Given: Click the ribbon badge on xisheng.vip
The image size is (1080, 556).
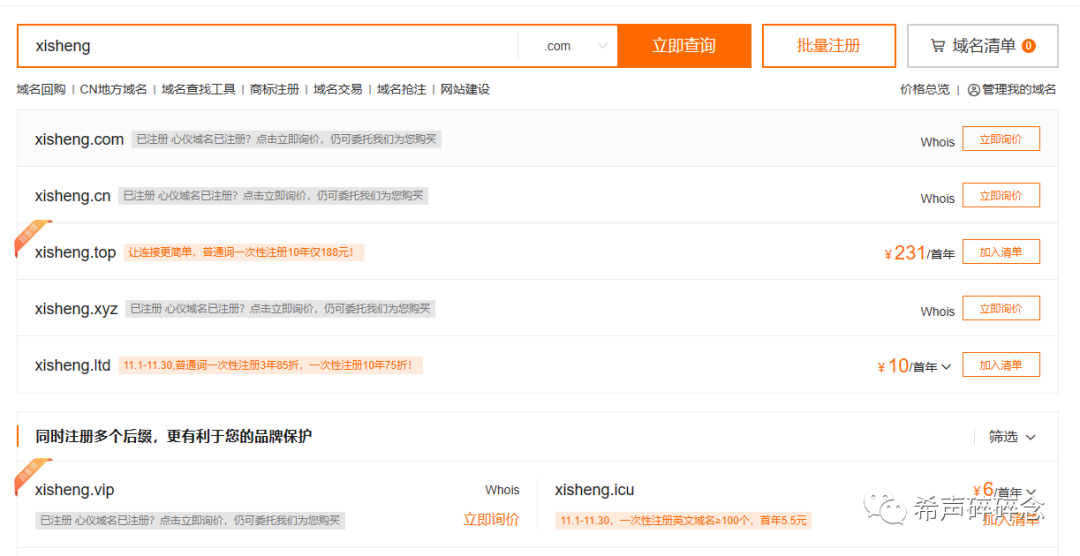Looking at the screenshot, I should tap(32, 474).
